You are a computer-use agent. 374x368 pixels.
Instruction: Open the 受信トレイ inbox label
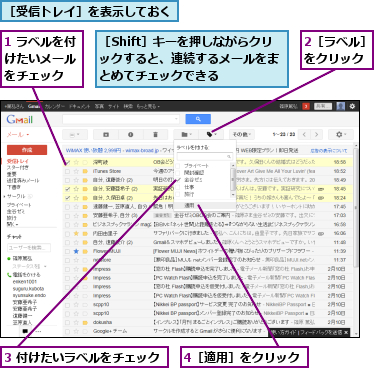pyautogui.click(x=18, y=161)
